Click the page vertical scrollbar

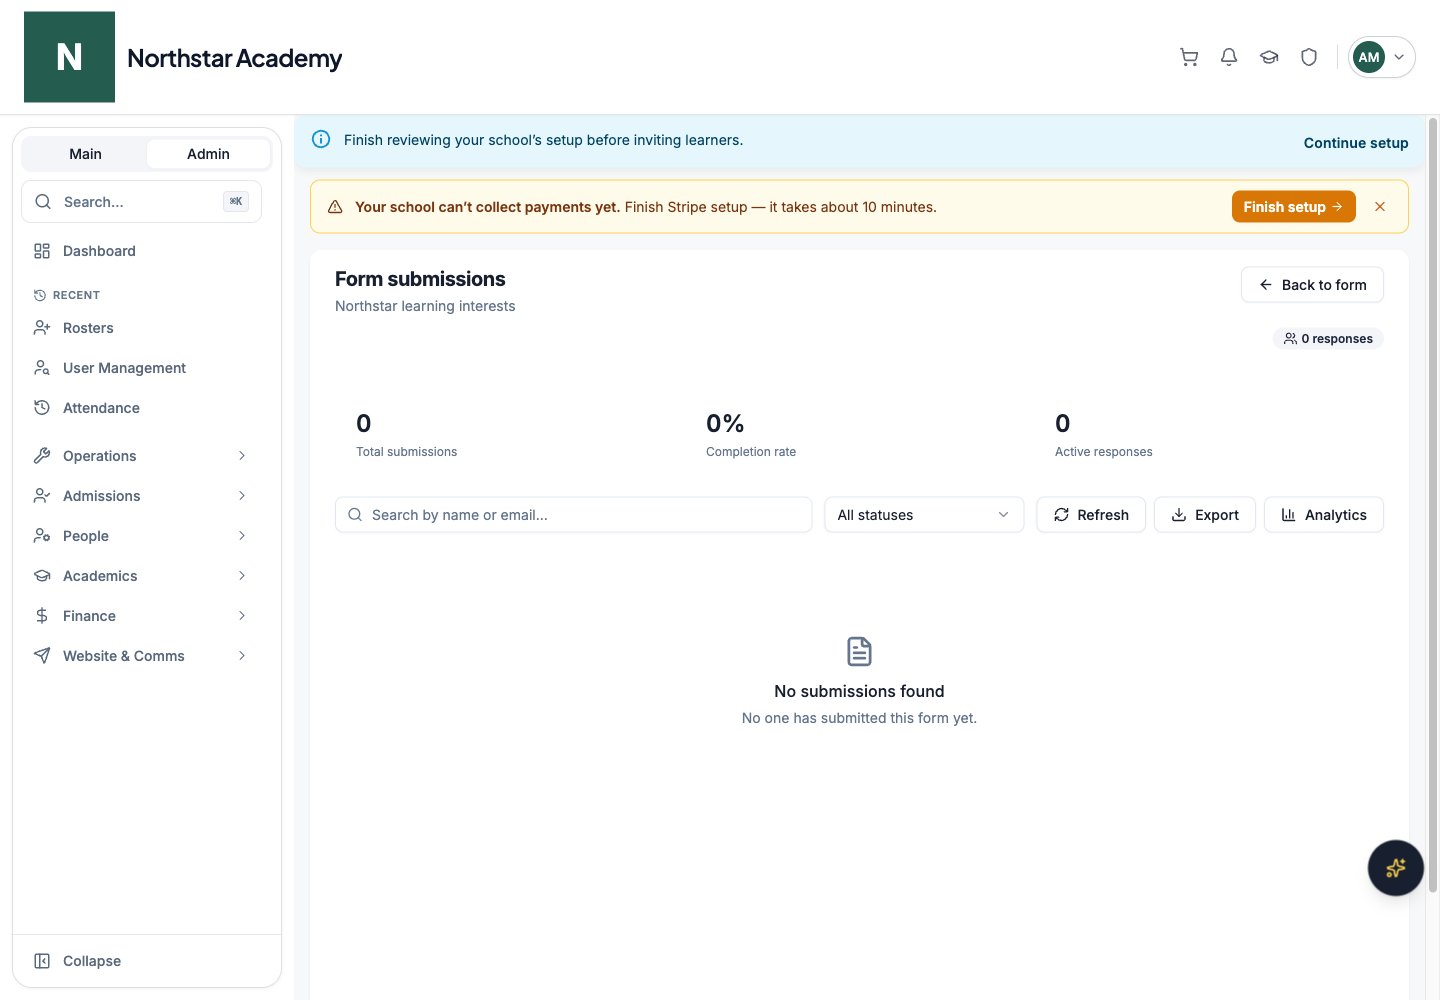tap(1433, 505)
